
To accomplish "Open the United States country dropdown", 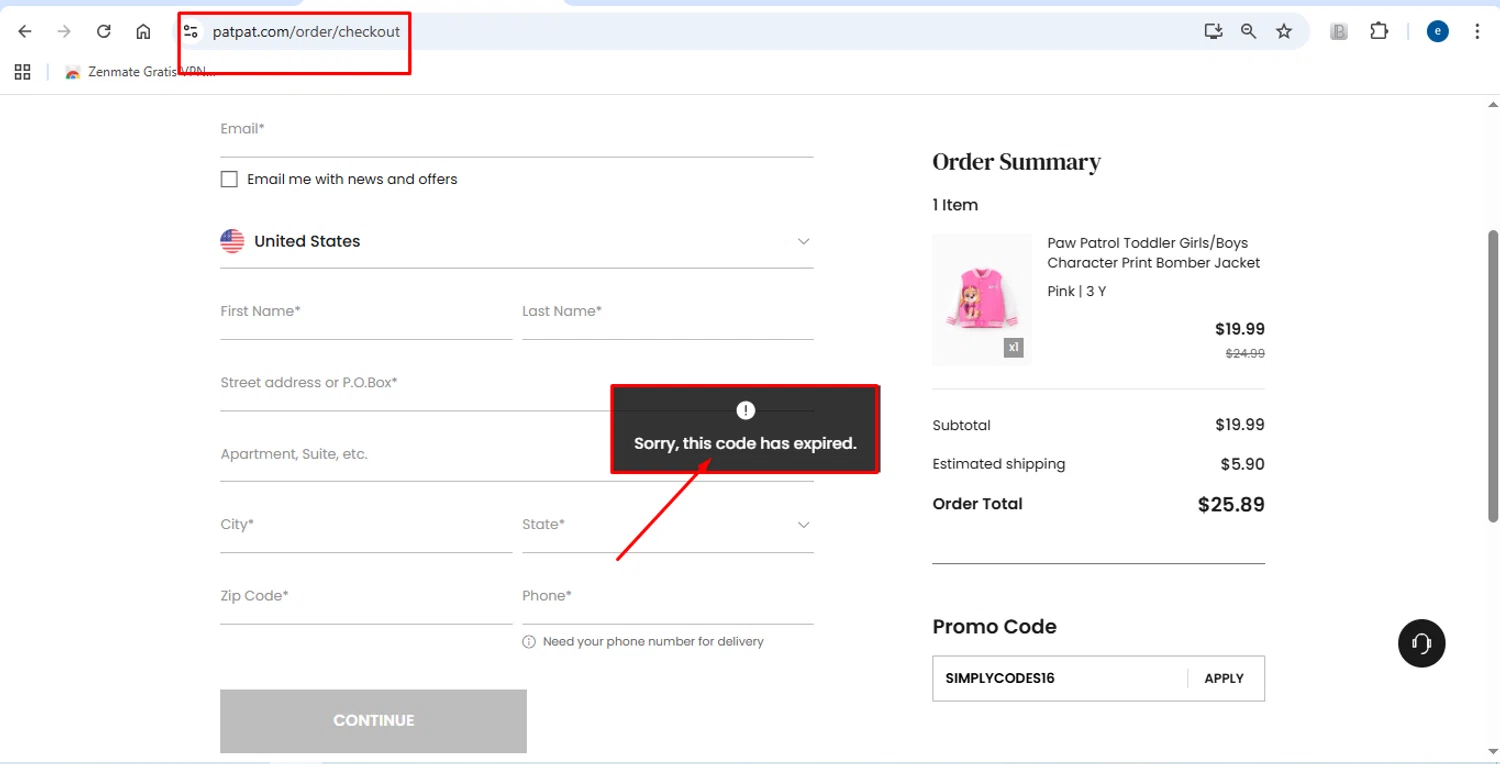I will [517, 241].
